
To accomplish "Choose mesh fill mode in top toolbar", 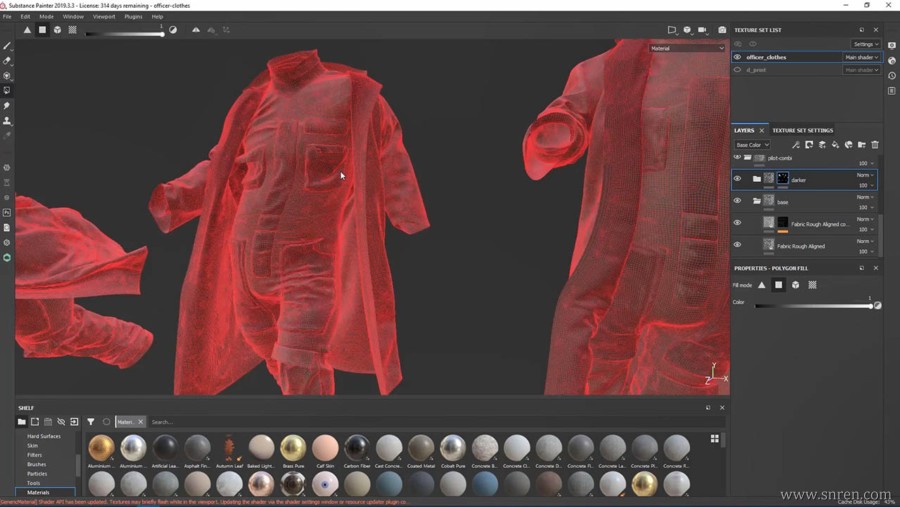I will coord(57,30).
